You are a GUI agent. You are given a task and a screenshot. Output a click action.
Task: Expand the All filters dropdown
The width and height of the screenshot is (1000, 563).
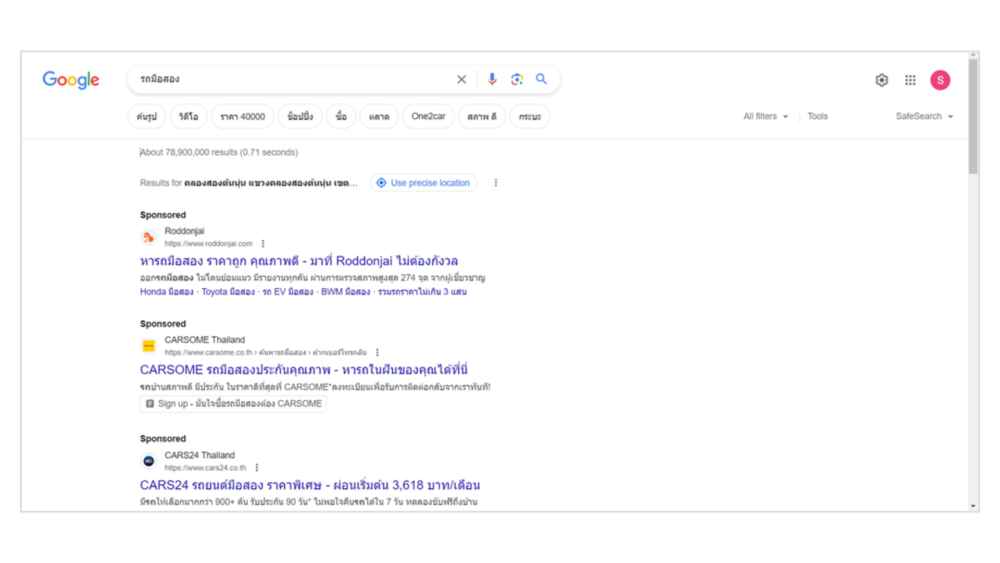pyautogui.click(x=765, y=117)
